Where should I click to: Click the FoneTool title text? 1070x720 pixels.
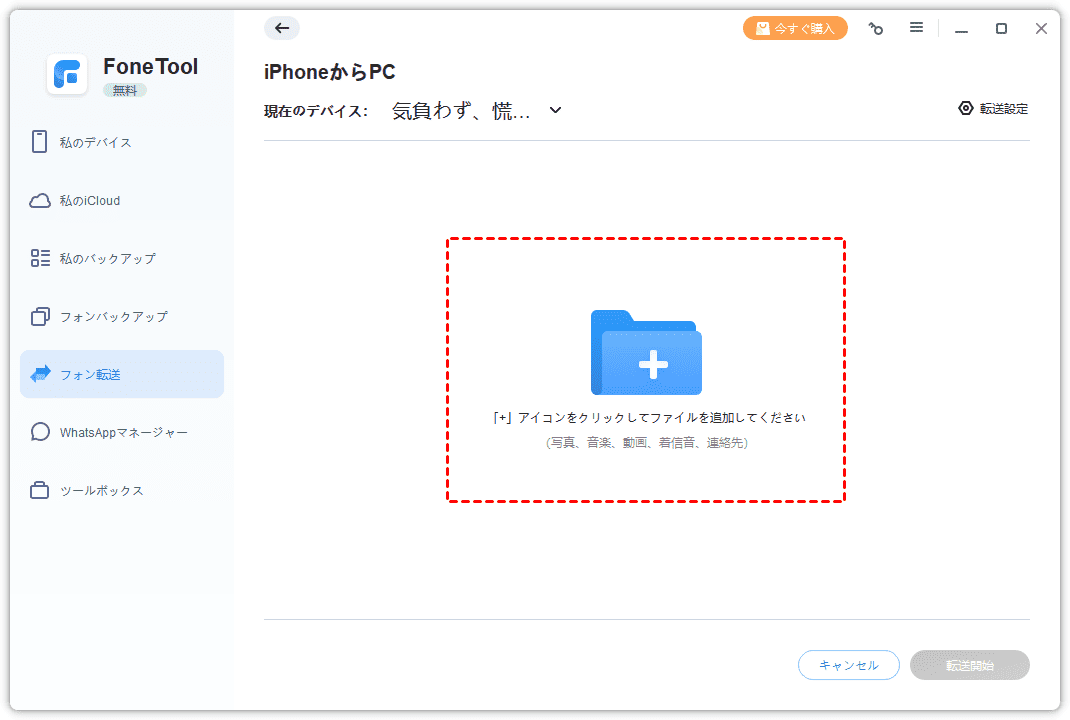tap(150, 66)
